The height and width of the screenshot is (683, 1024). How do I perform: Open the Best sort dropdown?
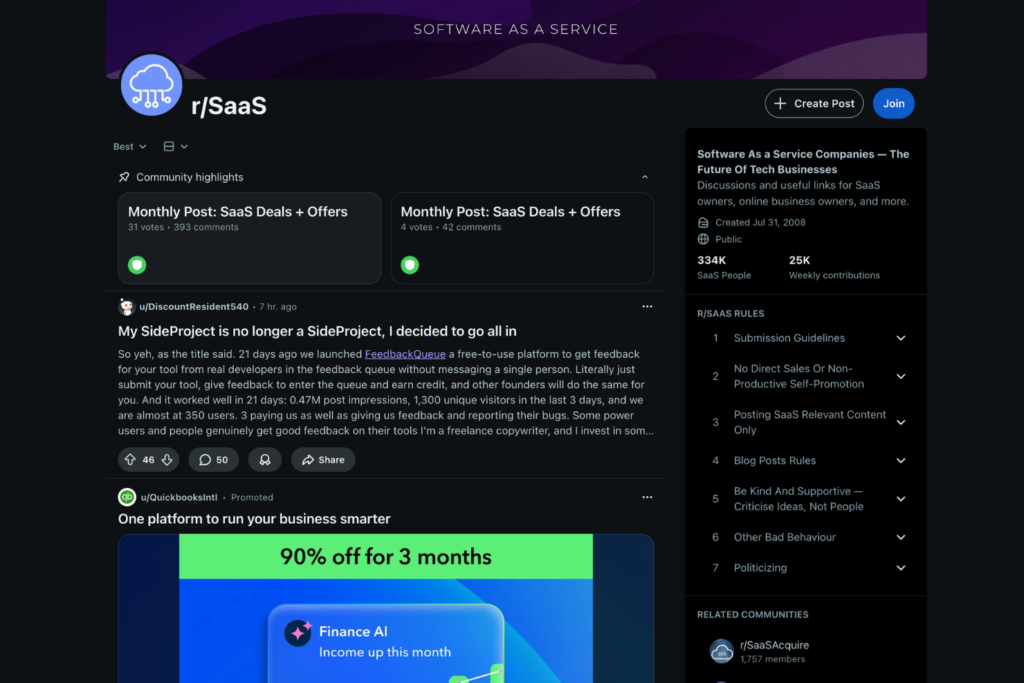pyautogui.click(x=128, y=146)
